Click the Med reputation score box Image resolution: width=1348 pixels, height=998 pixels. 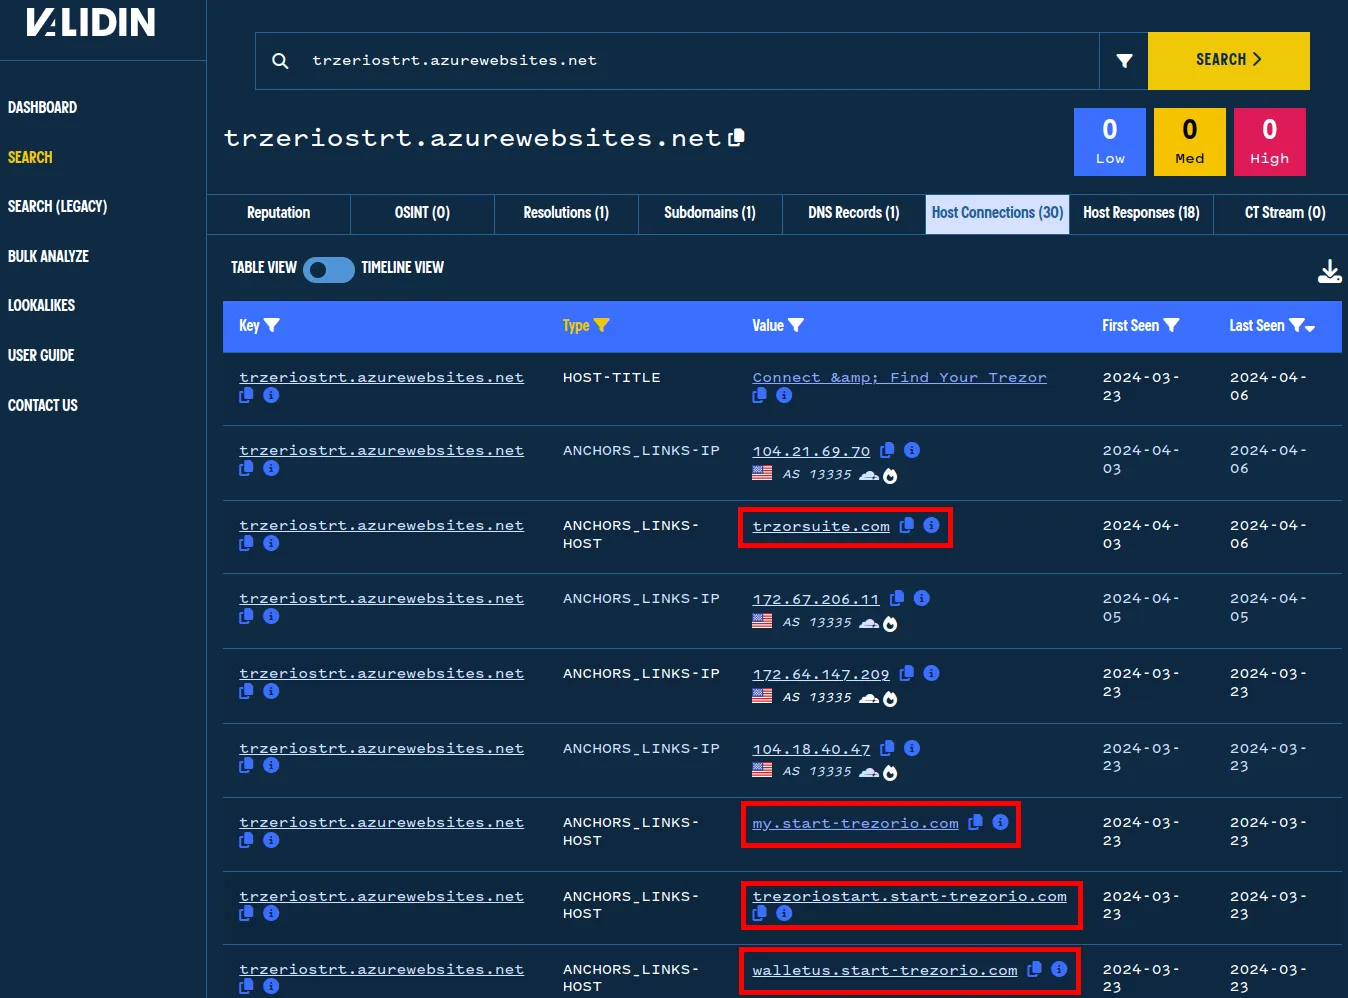click(x=1190, y=142)
